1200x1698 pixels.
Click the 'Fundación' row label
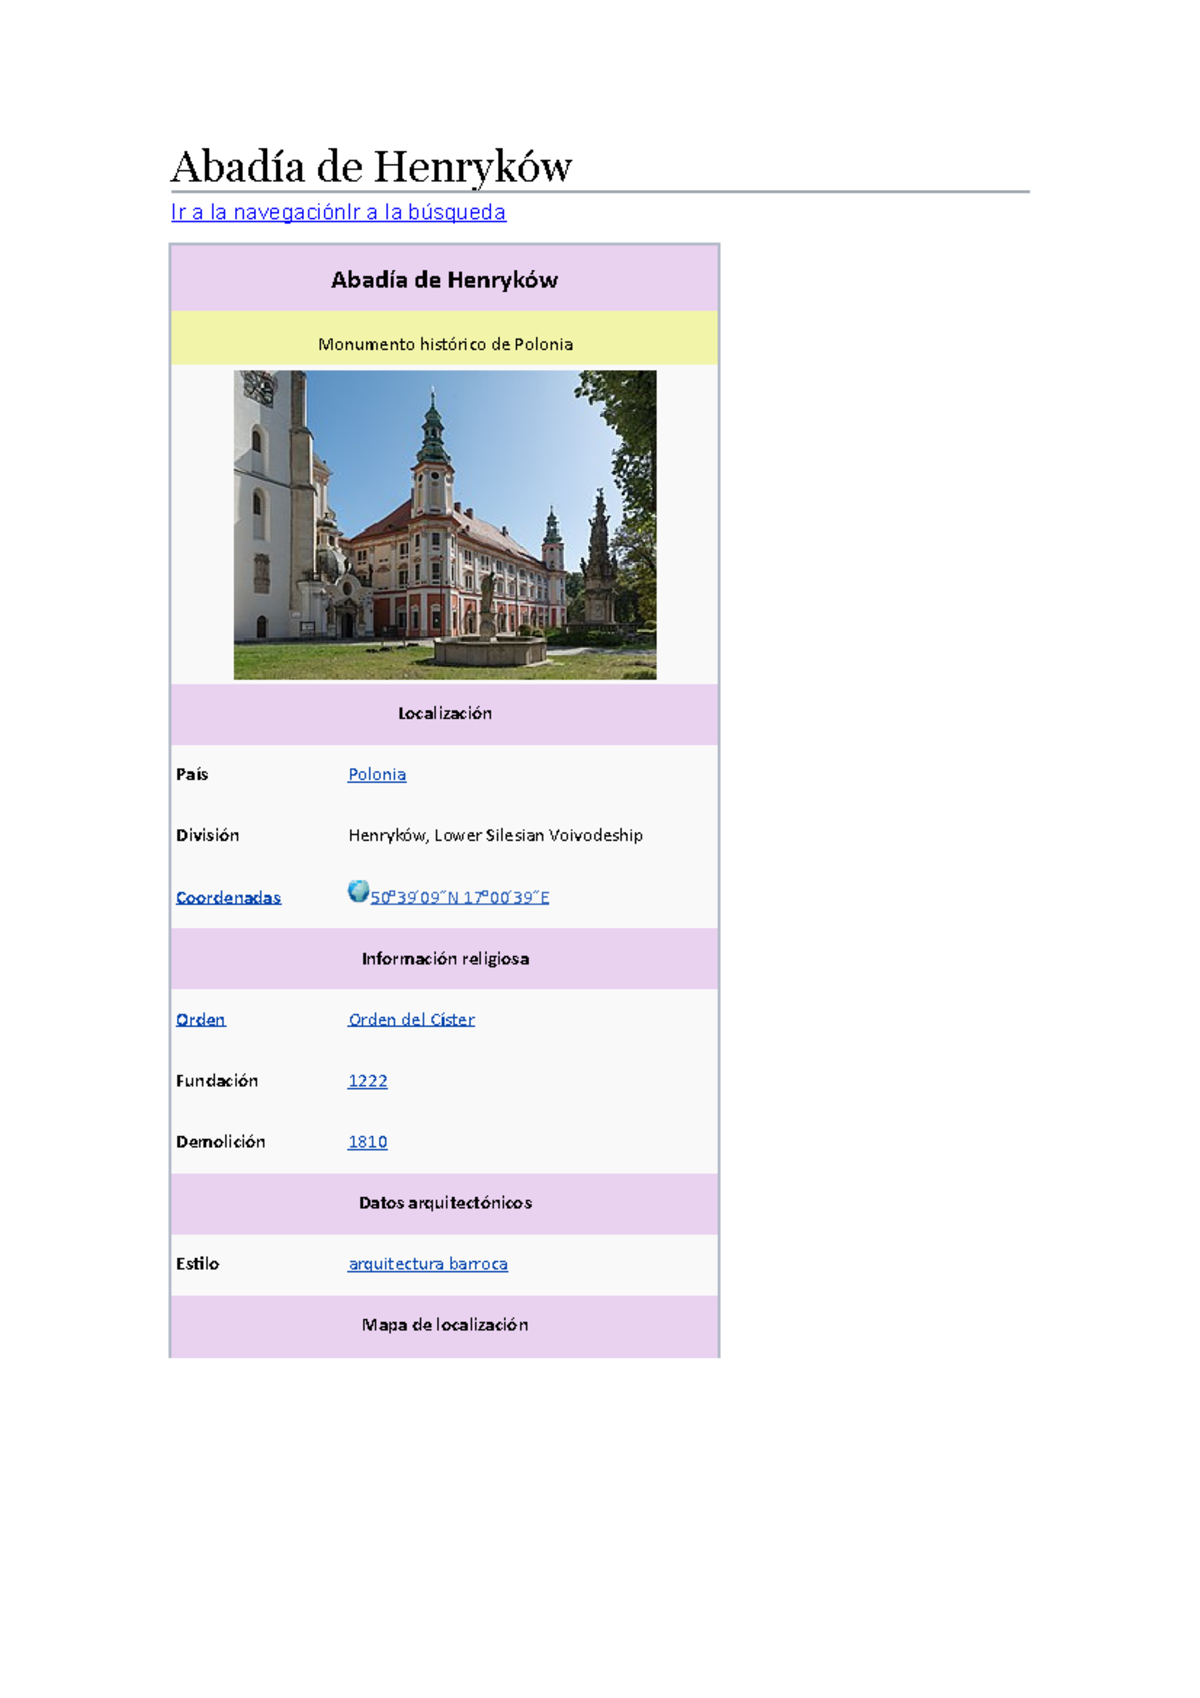[217, 1081]
